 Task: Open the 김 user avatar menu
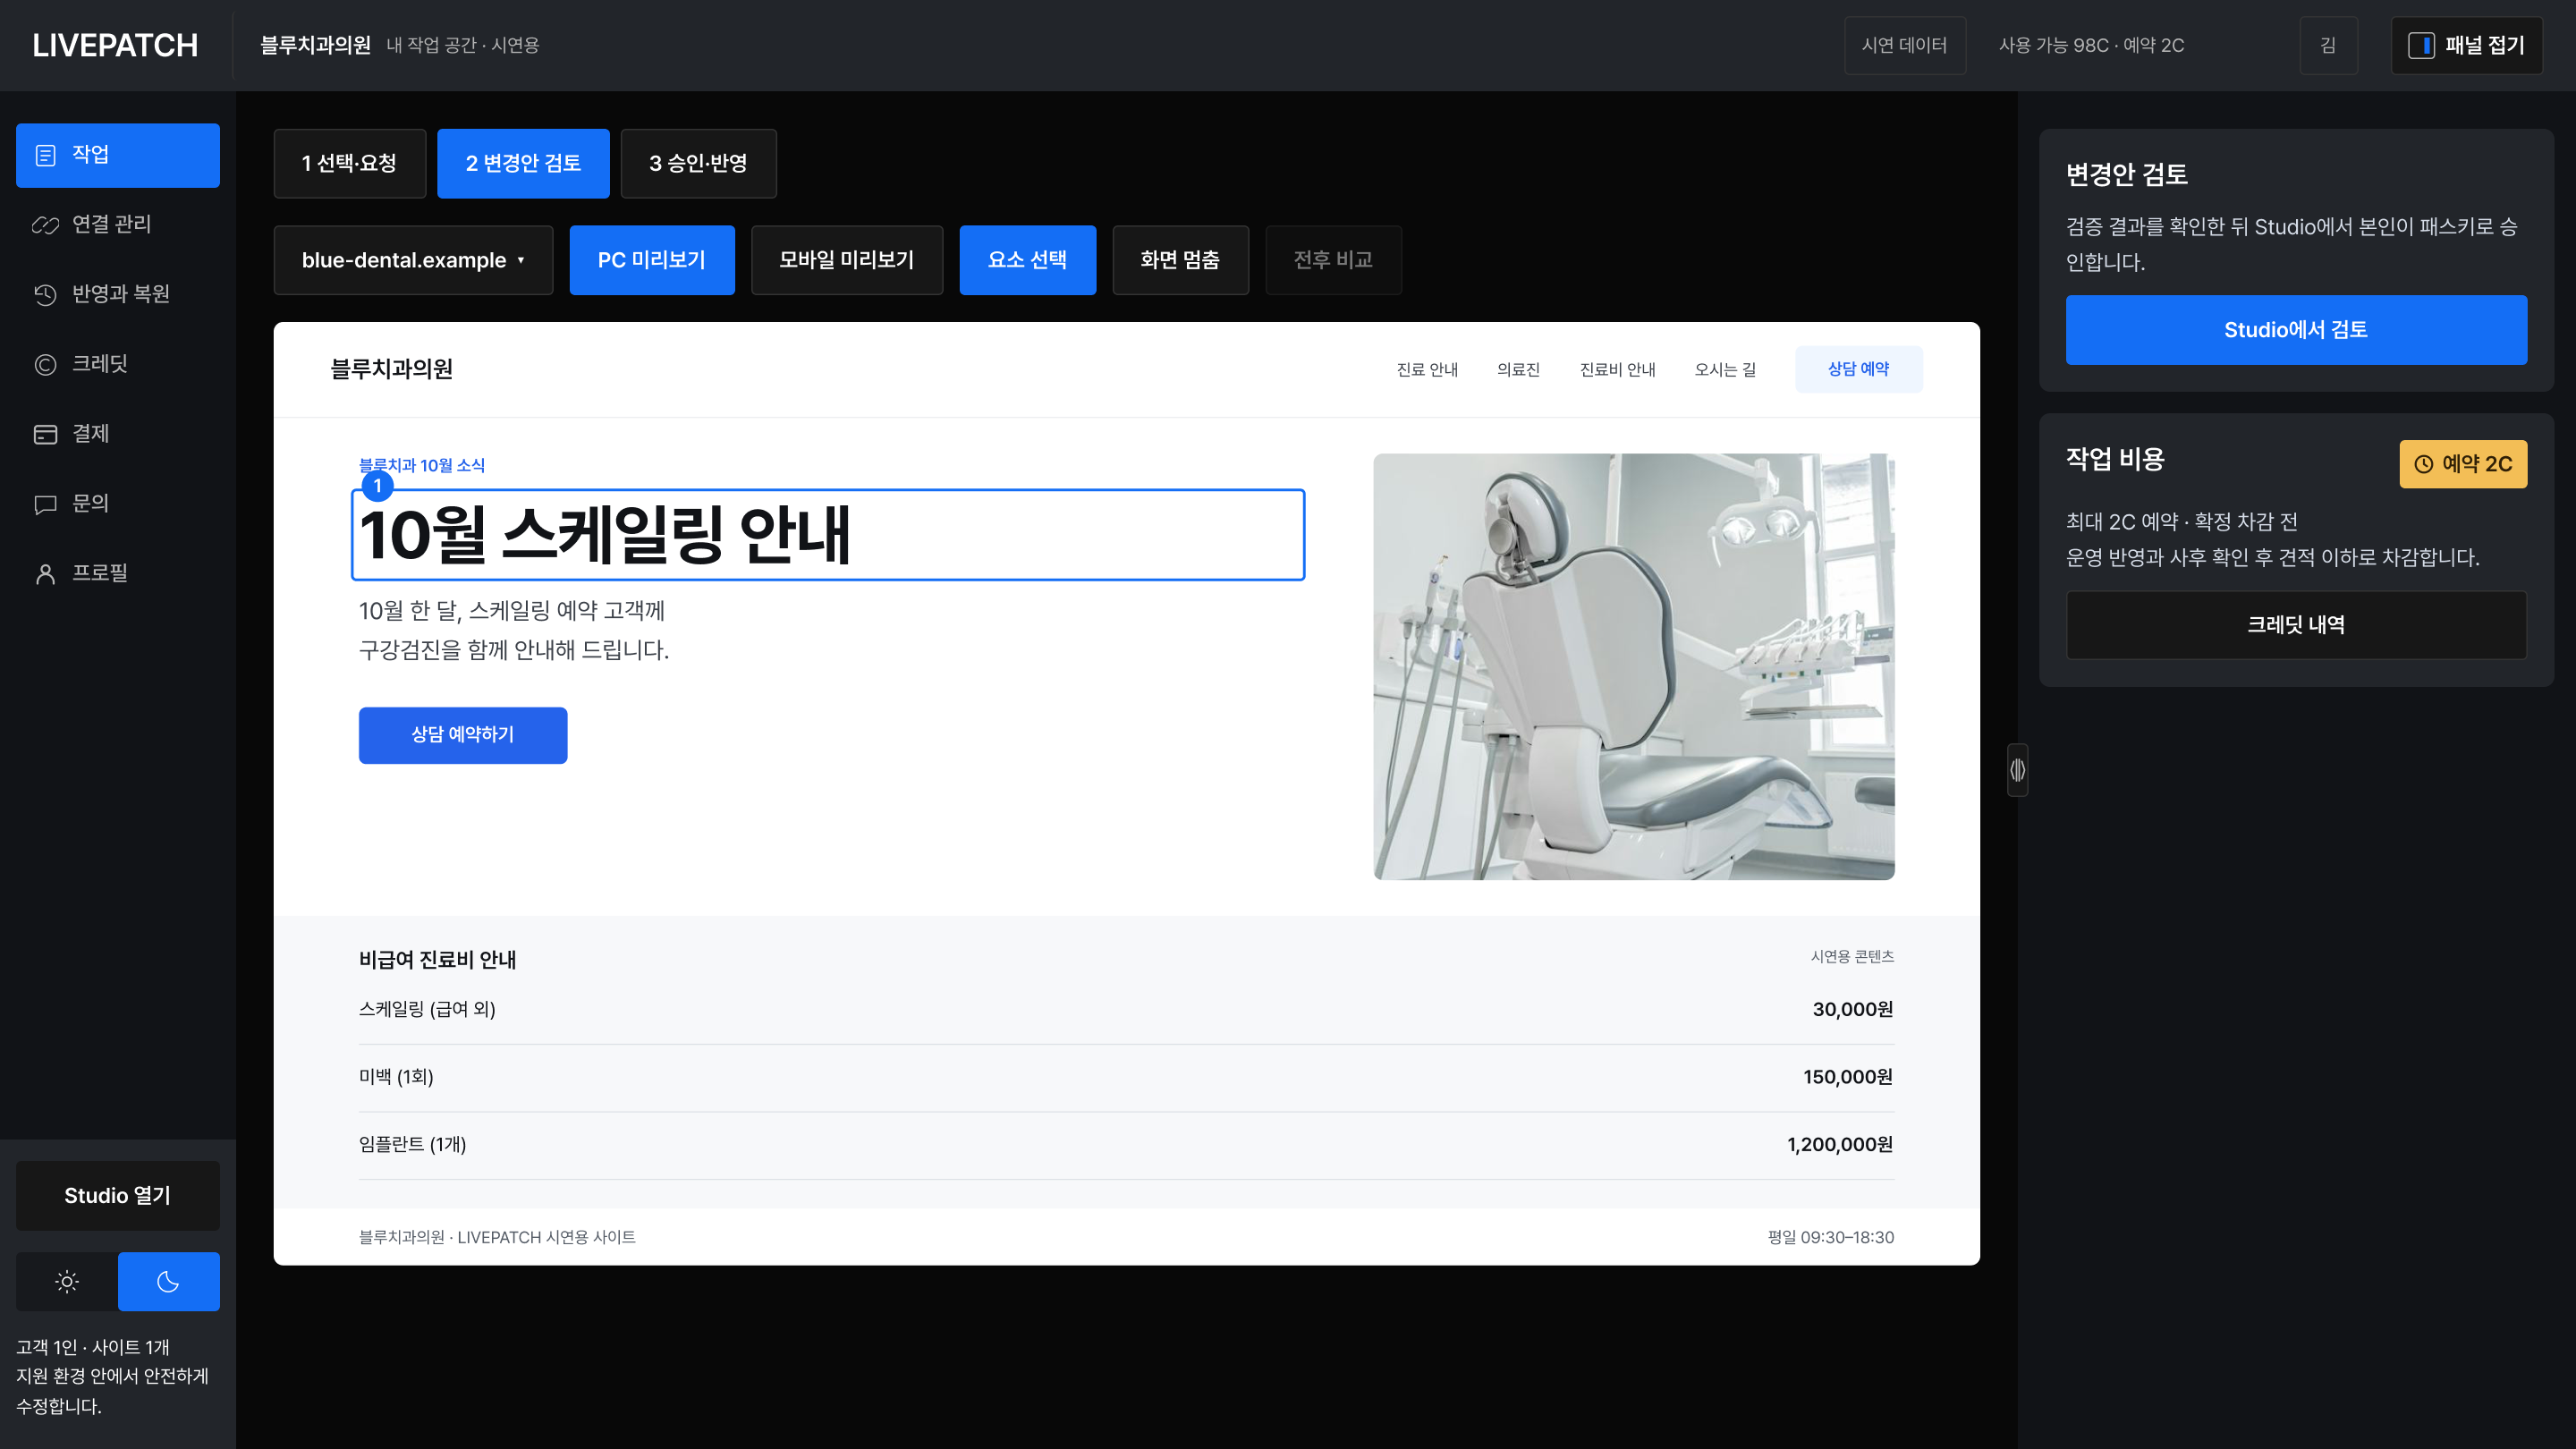(x=2328, y=45)
